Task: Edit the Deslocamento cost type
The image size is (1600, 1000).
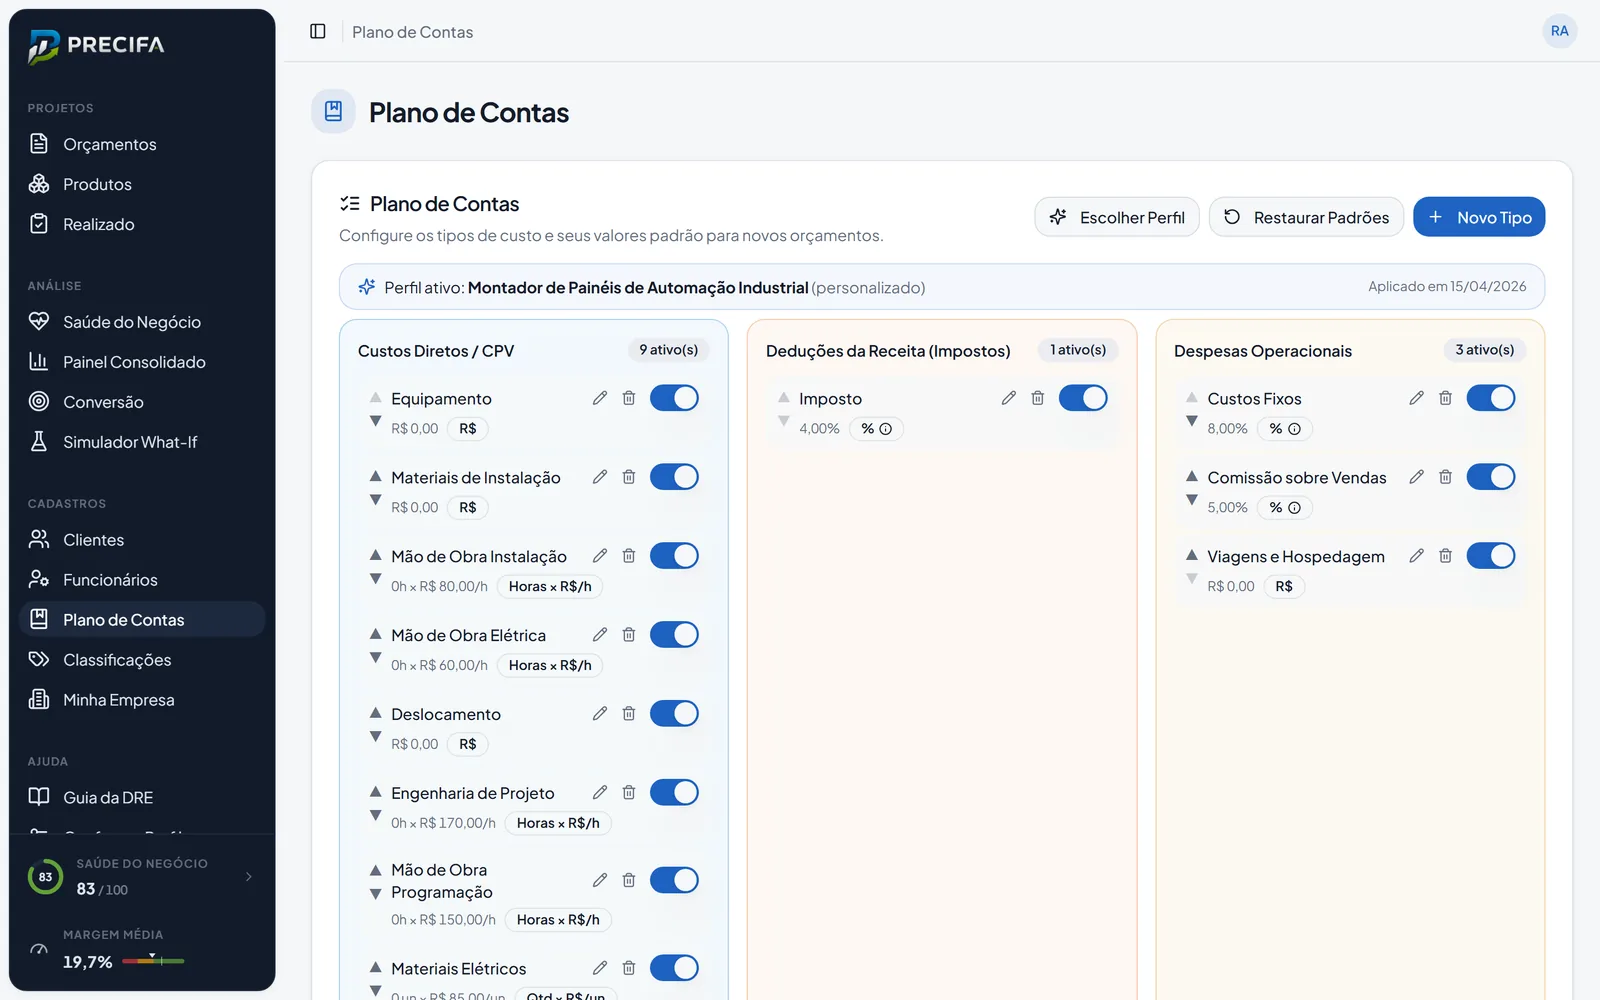Action: 600,714
